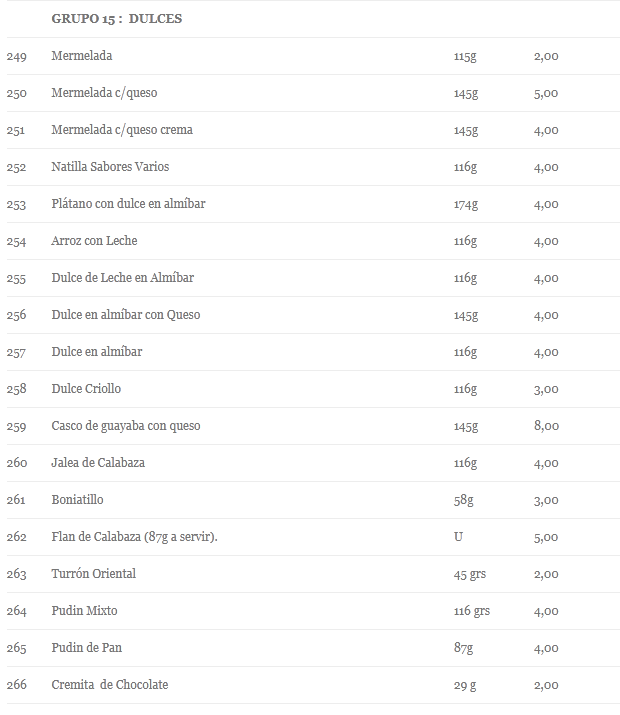
Task: Select the Pudin Mixto row text
Action: pos(84,610)
